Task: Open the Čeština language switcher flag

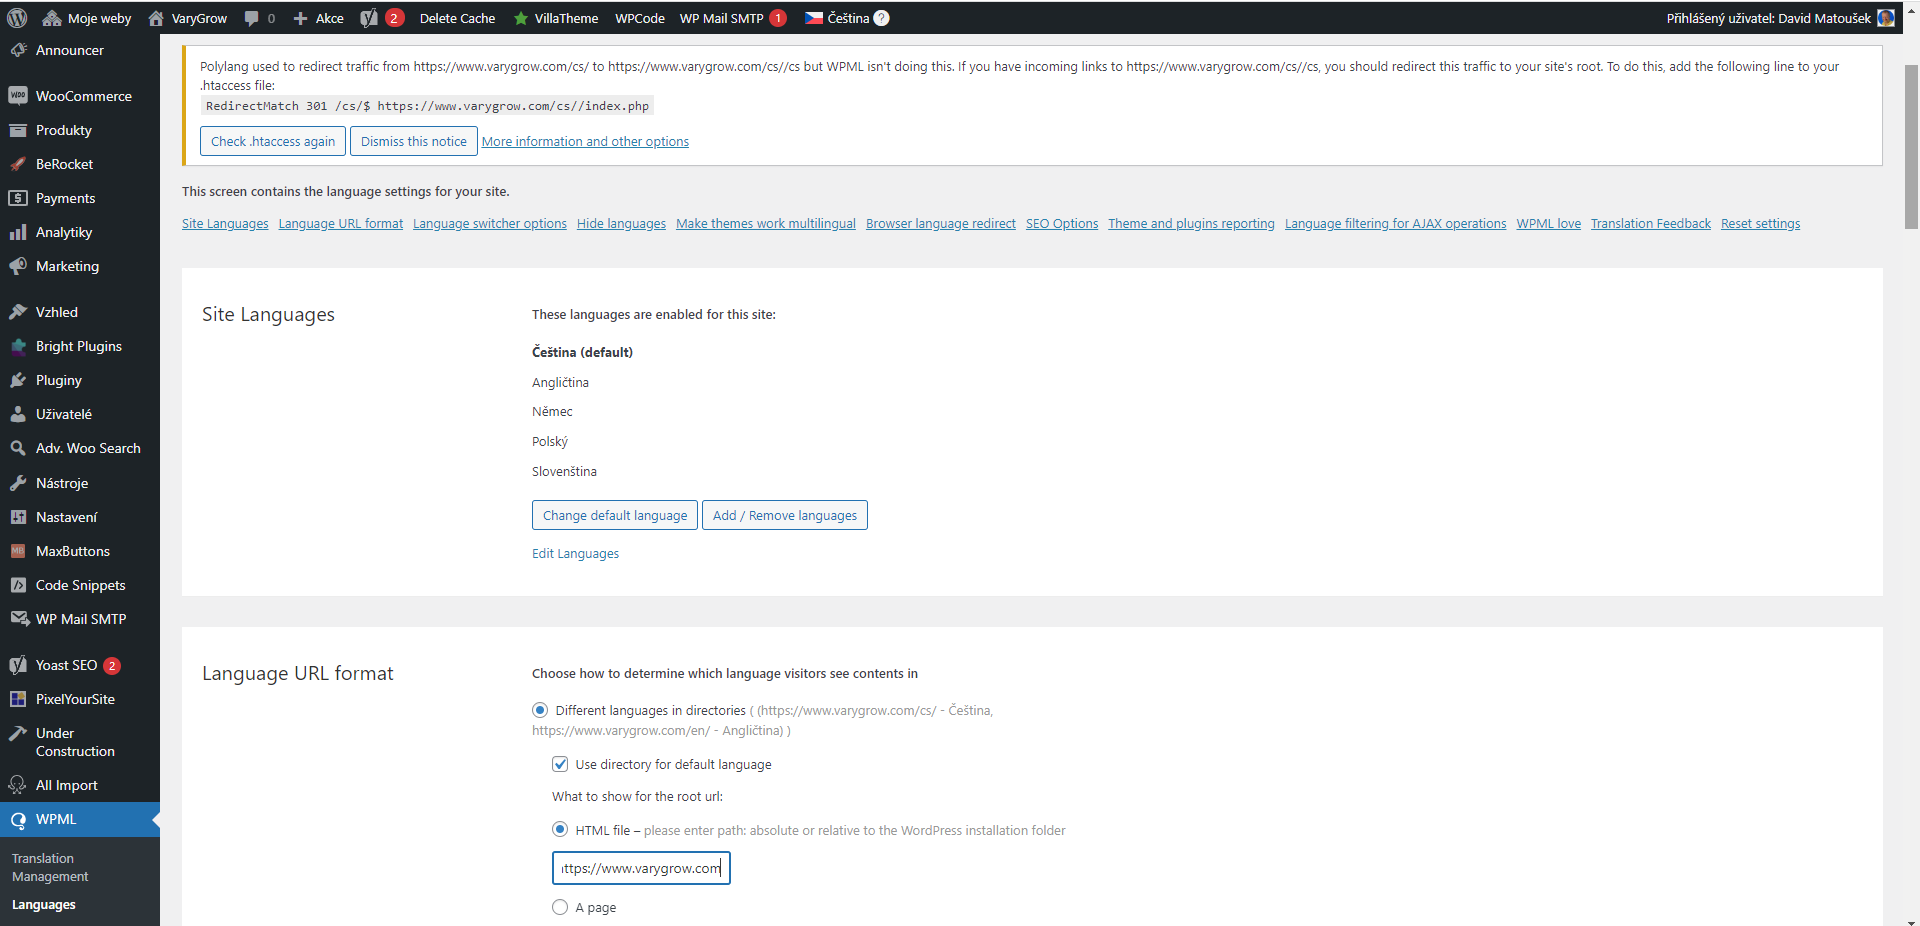Action: tap(814, 18)
